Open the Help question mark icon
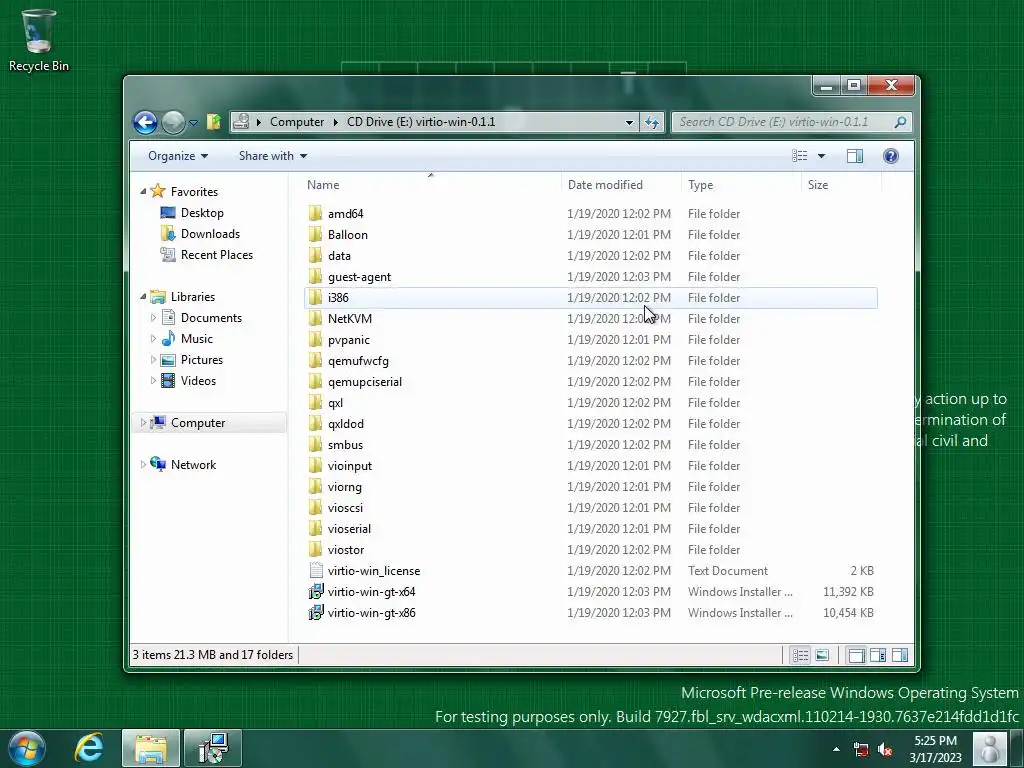The height and width of the screenshot is (768, 1024). [x=891, y=155]
